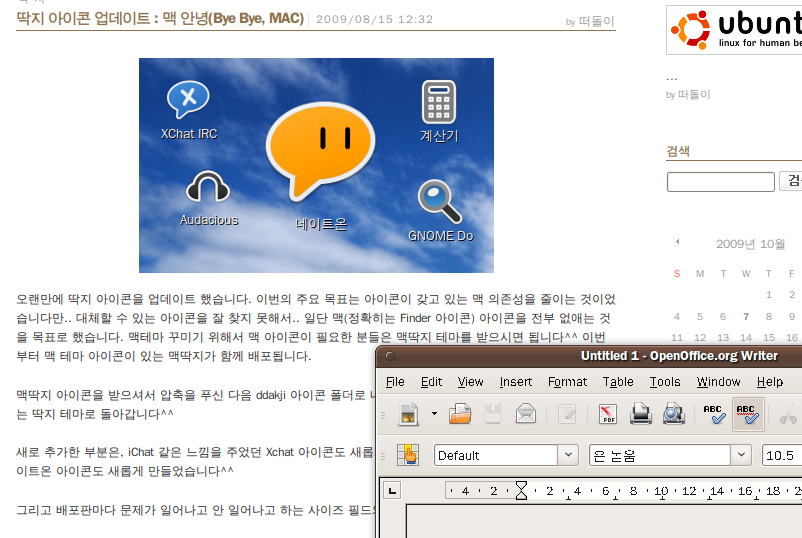Click the orange NateOn speech bubble icon
Screen dimensions: 802x538
pos(321,151)
